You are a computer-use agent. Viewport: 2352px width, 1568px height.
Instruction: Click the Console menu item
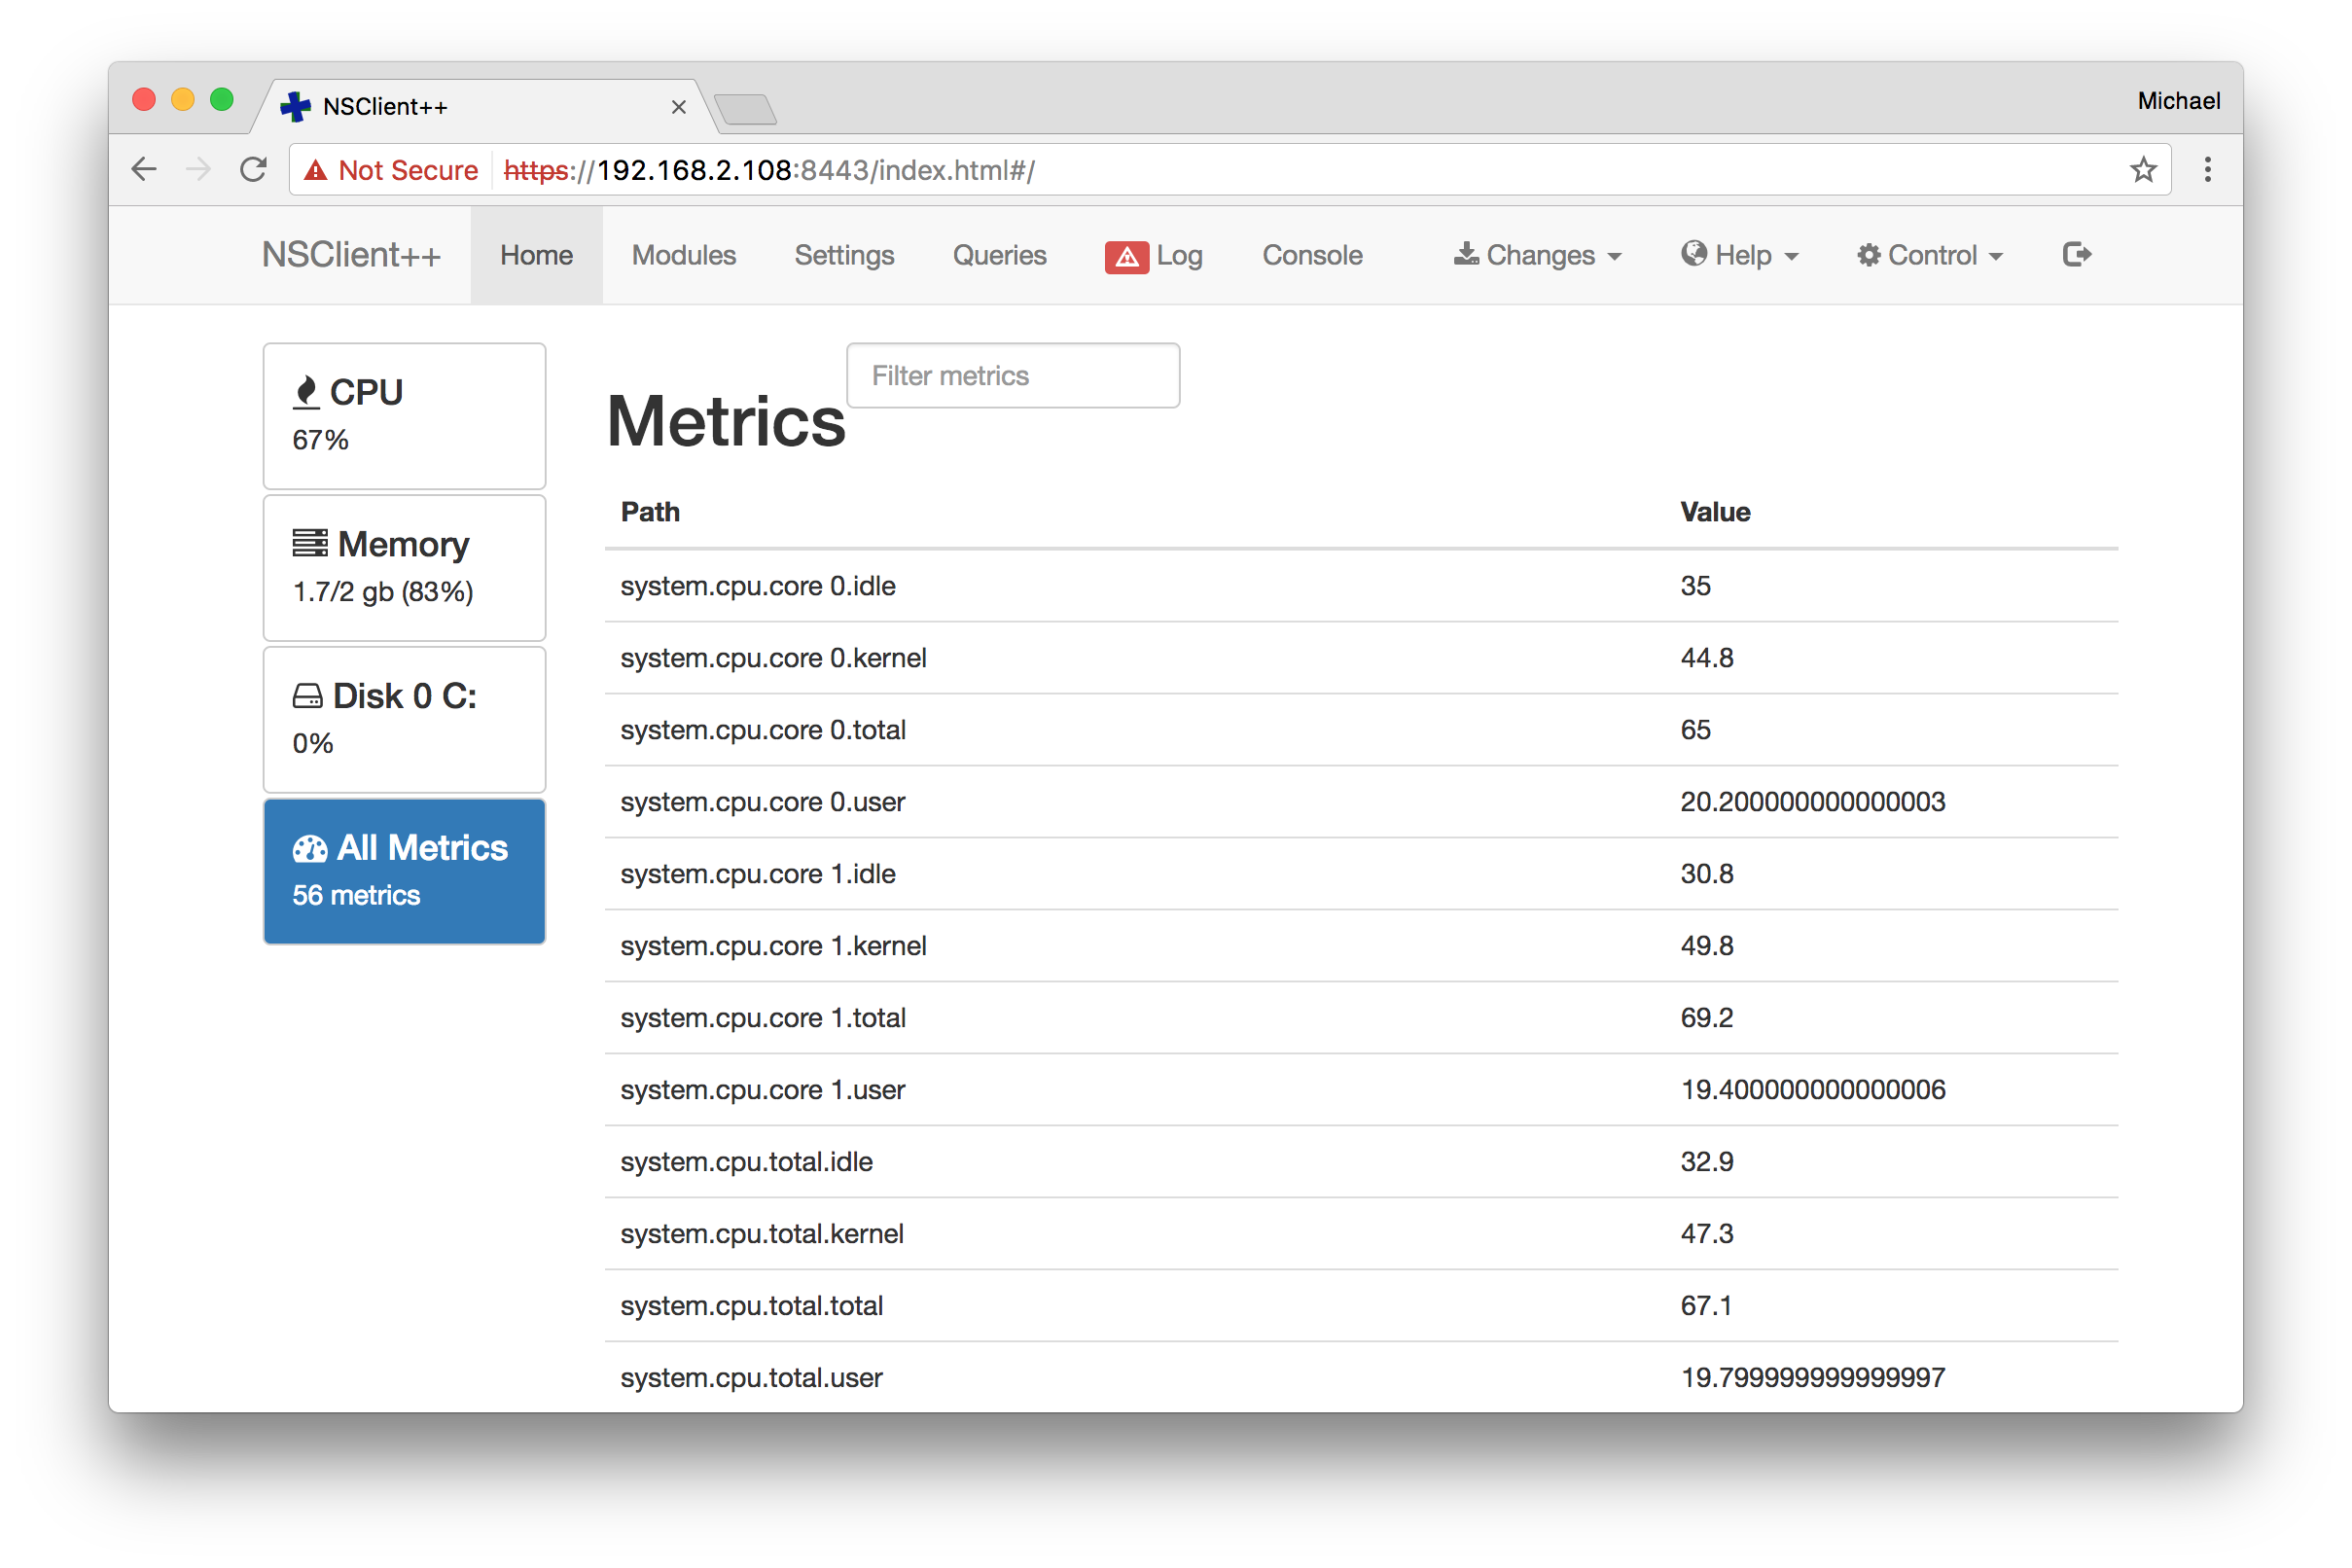click(1312, 254)
